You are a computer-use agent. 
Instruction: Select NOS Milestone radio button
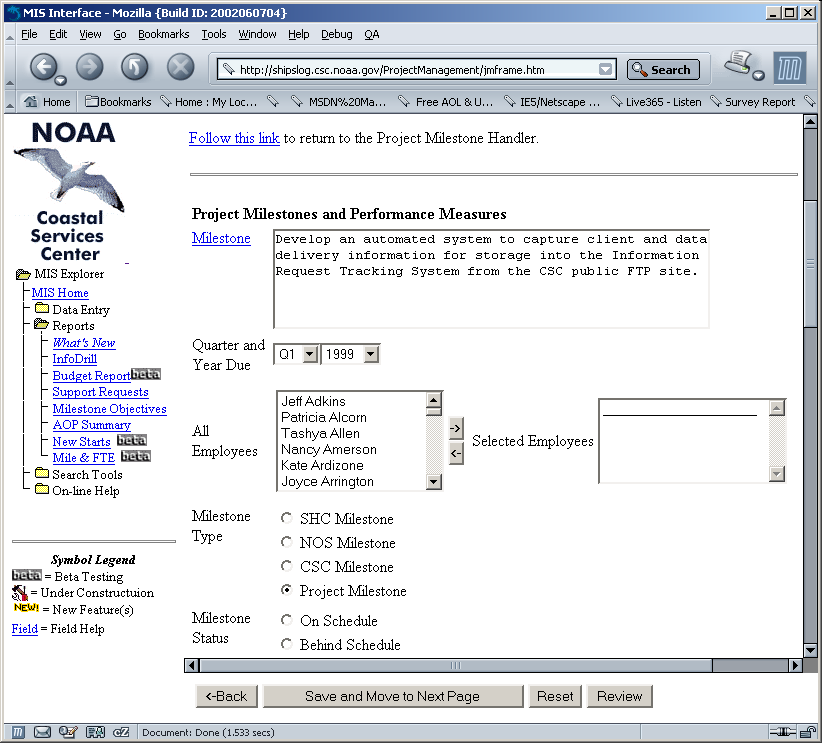[286, 542]
